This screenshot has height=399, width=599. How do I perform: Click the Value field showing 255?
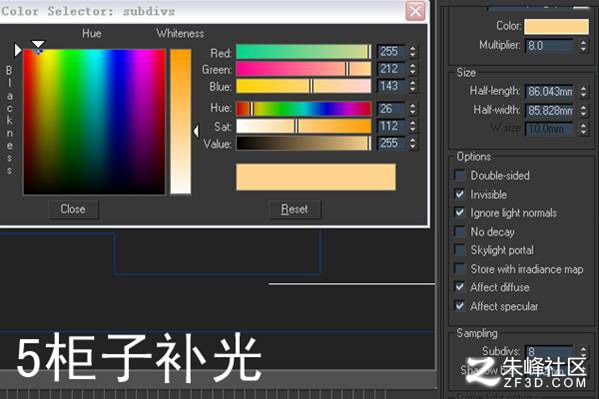391,143
